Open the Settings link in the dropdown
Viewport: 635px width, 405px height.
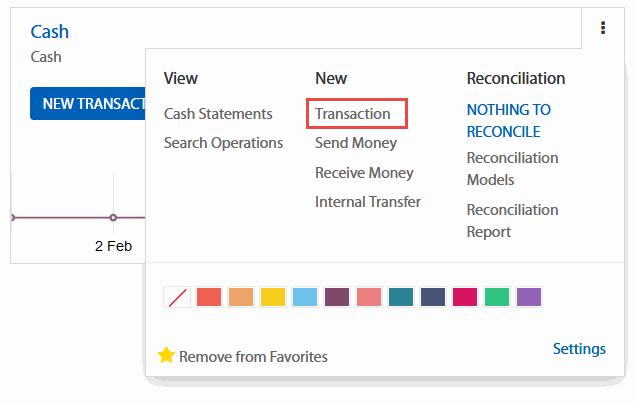(x=579, y=349)
